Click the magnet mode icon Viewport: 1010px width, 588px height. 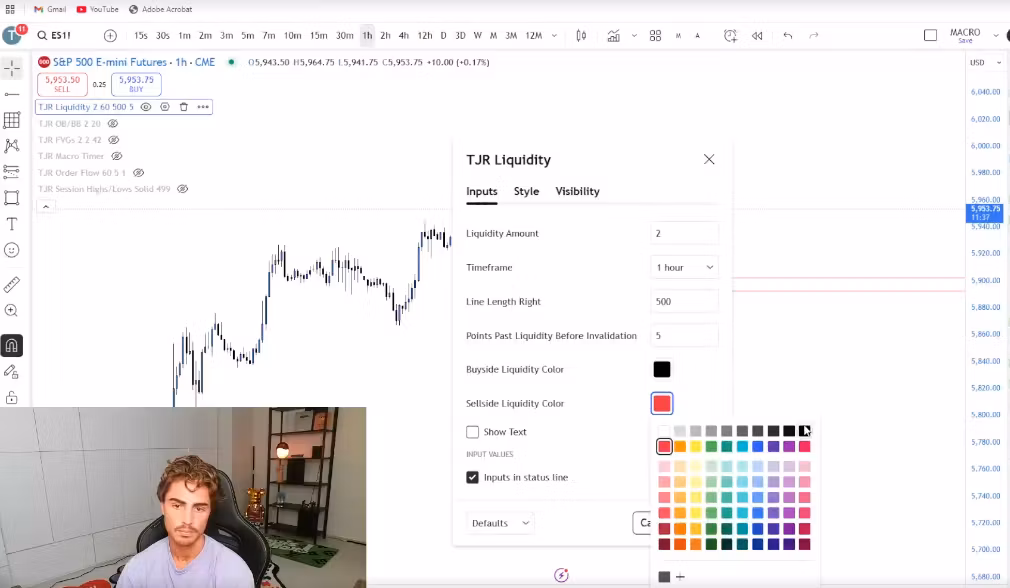pos(12,346)
